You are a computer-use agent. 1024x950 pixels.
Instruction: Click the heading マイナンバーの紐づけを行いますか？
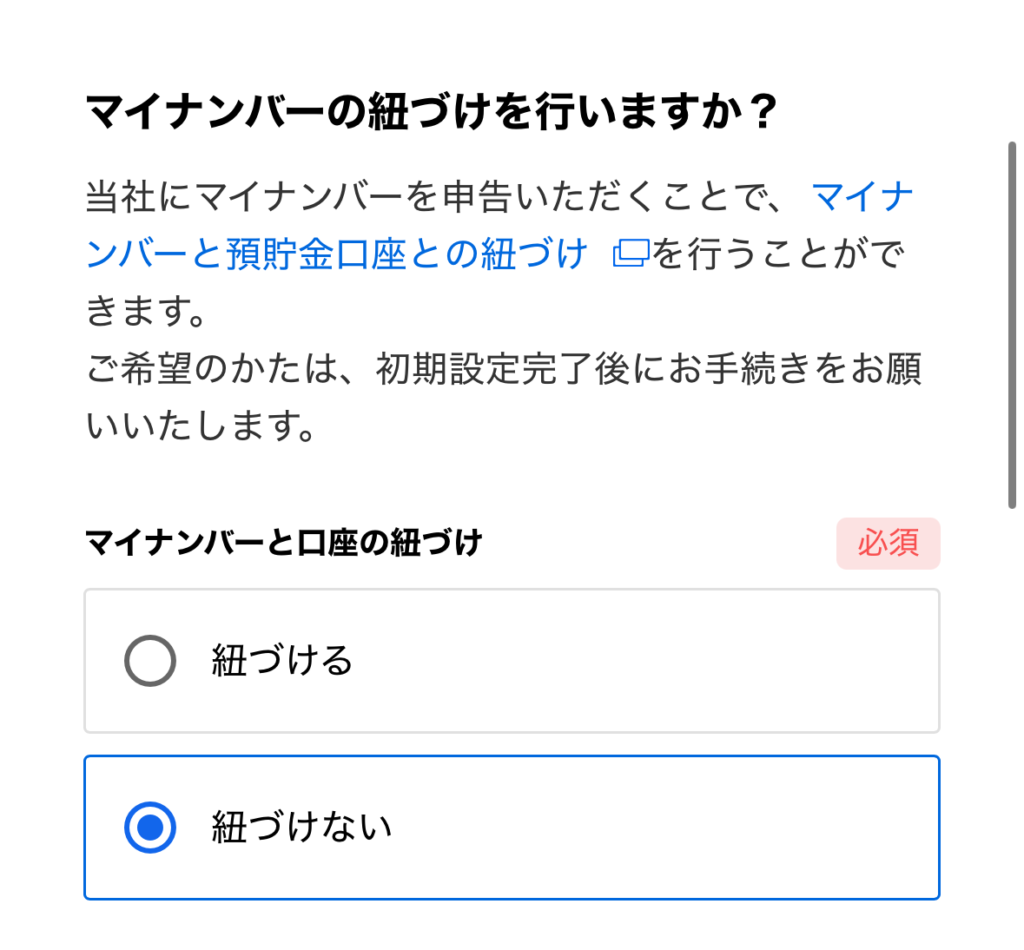coord(432,113)
